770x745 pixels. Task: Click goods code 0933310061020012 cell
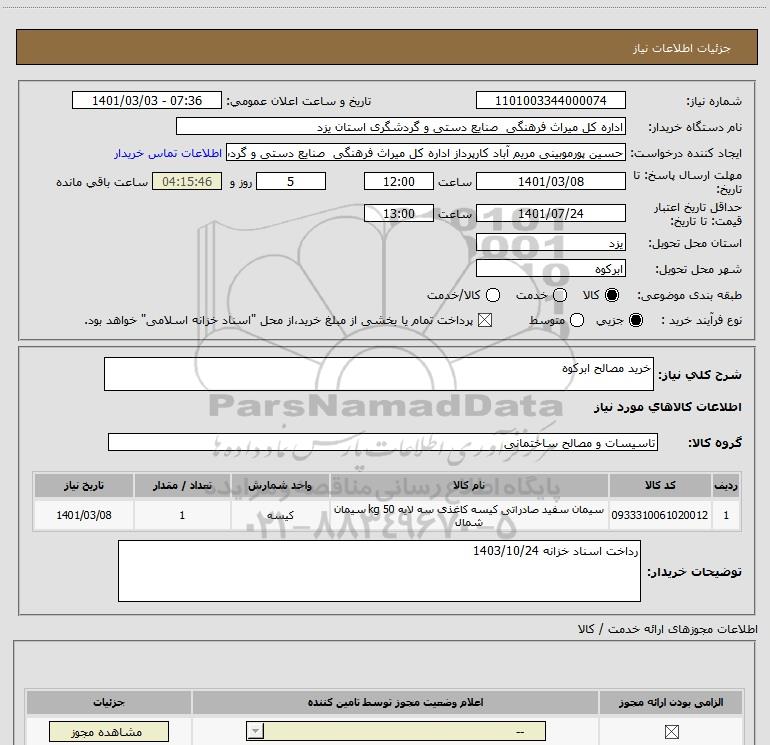point(660,515)
